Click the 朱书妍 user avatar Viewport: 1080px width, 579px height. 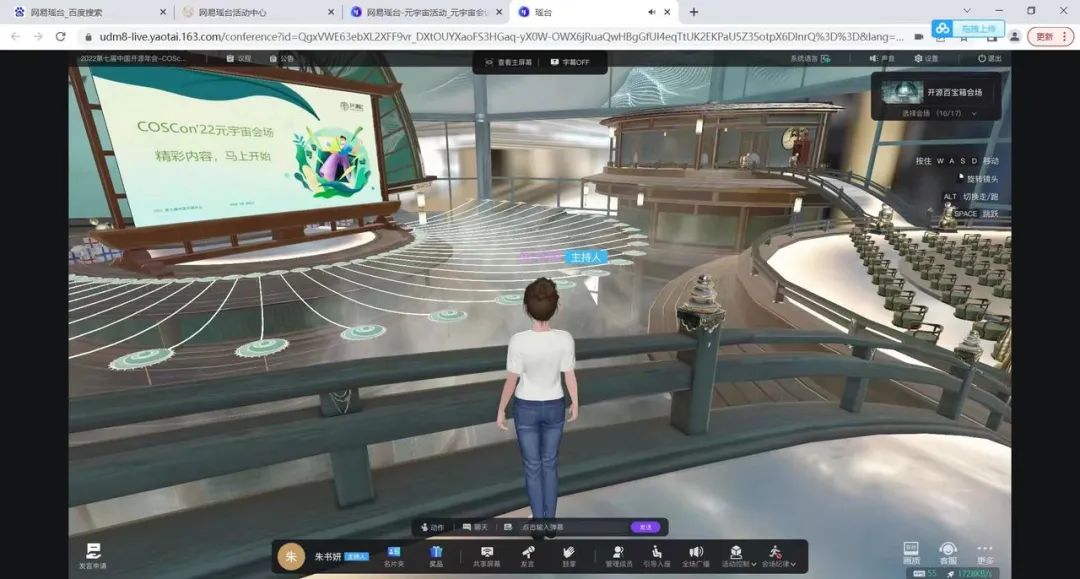click(291, 556)
